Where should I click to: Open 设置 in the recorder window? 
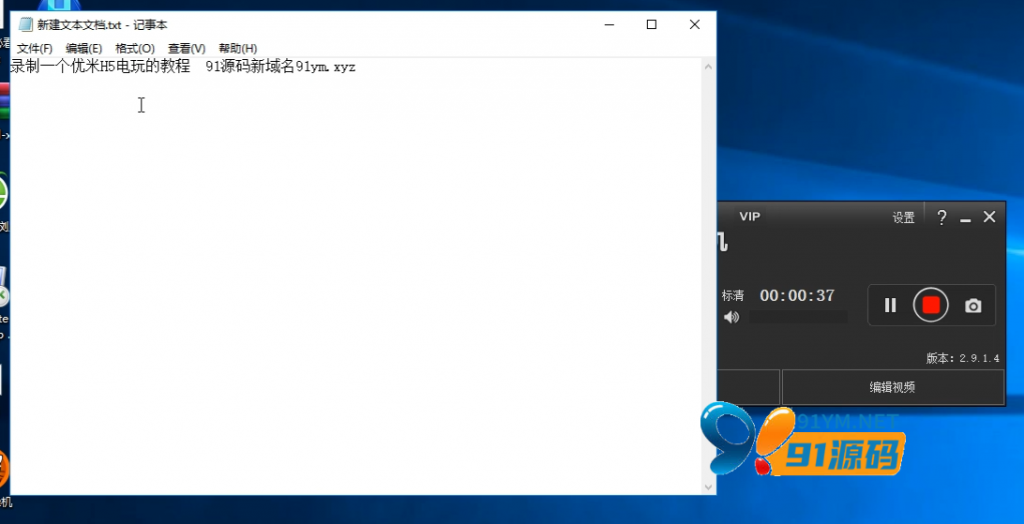tap(904, 218)
